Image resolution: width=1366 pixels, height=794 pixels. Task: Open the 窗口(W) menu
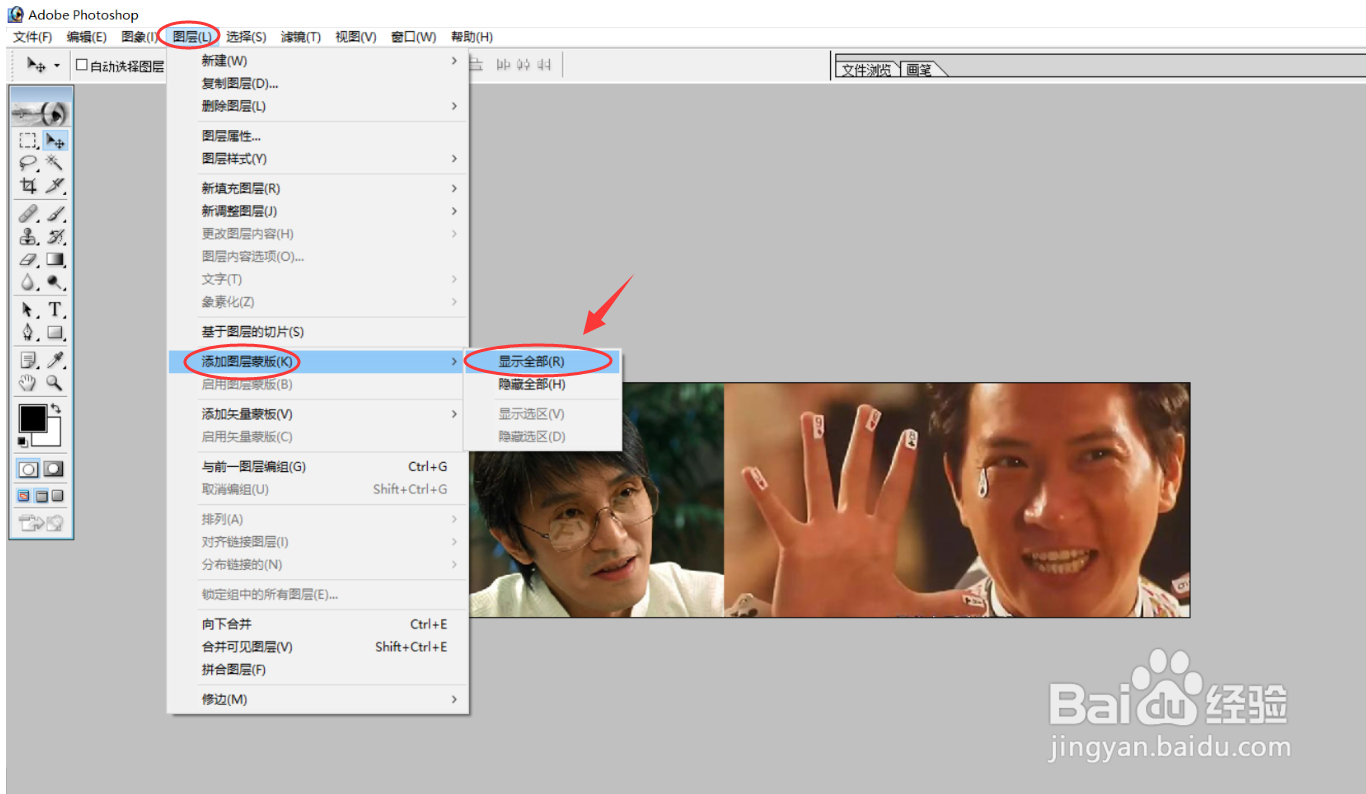[414, 37]
